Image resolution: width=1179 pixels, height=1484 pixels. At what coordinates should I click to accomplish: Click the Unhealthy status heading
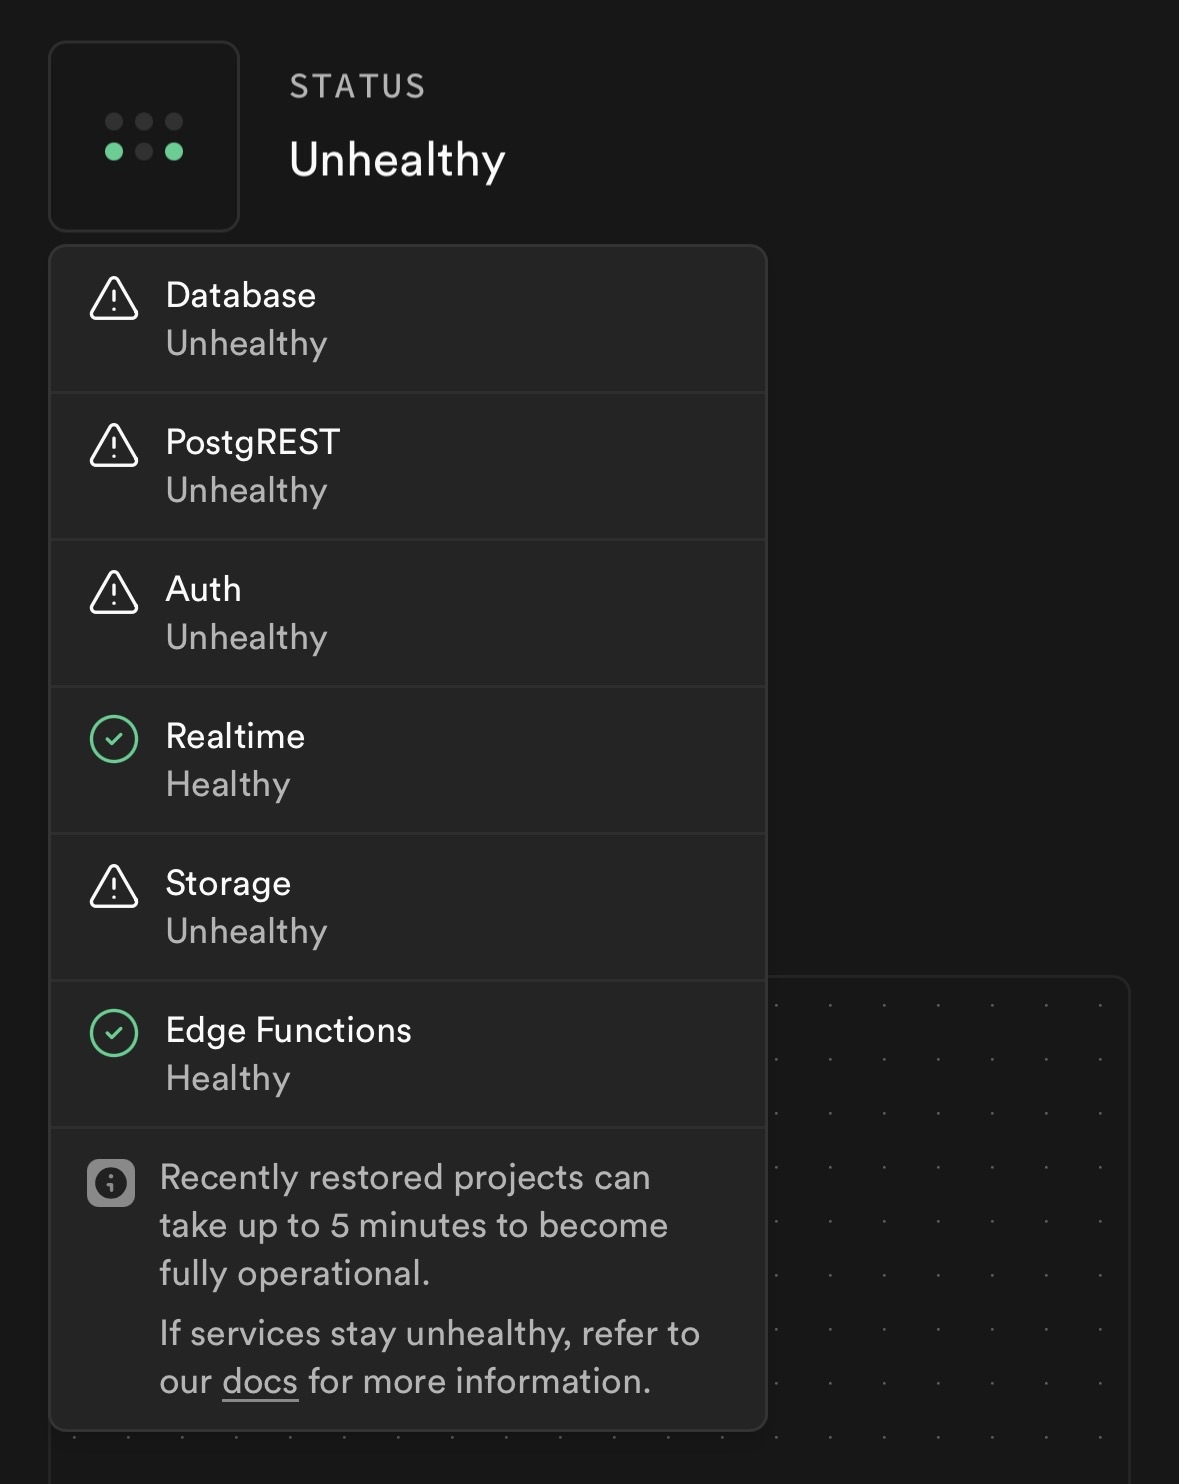397,160
